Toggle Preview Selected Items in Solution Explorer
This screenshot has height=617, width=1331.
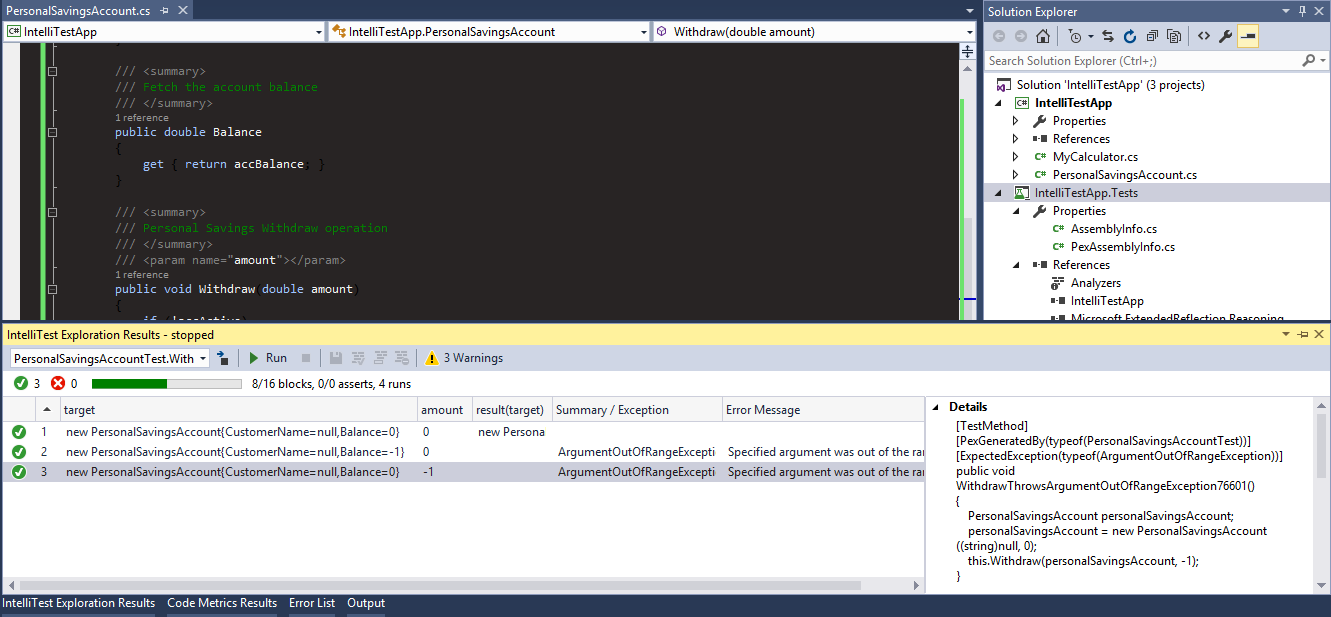pos(1248,36)
